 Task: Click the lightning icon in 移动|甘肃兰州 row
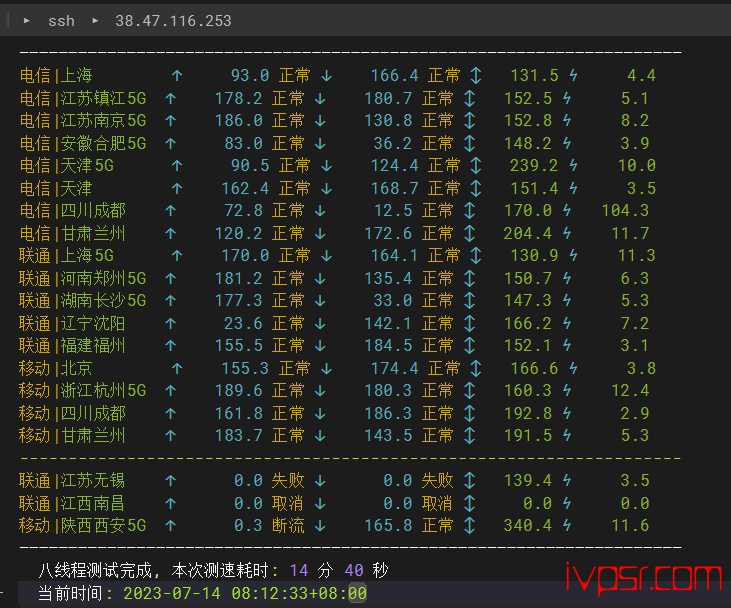[x=567, y=435]
